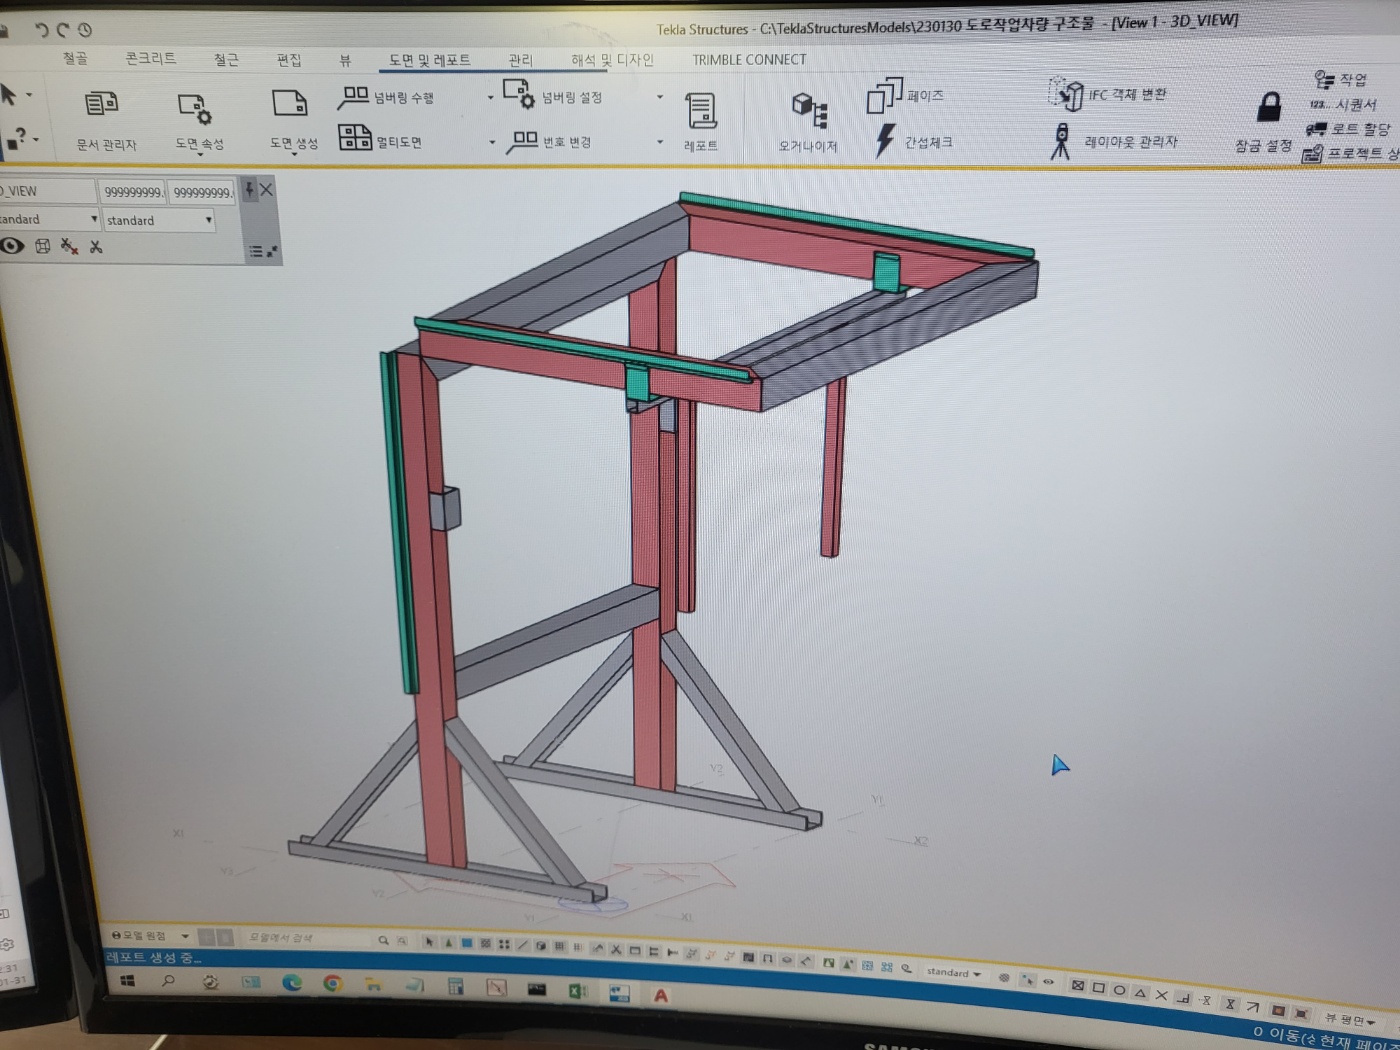
Task: Run 간섭체크 clash check
Action: [914, 141]
